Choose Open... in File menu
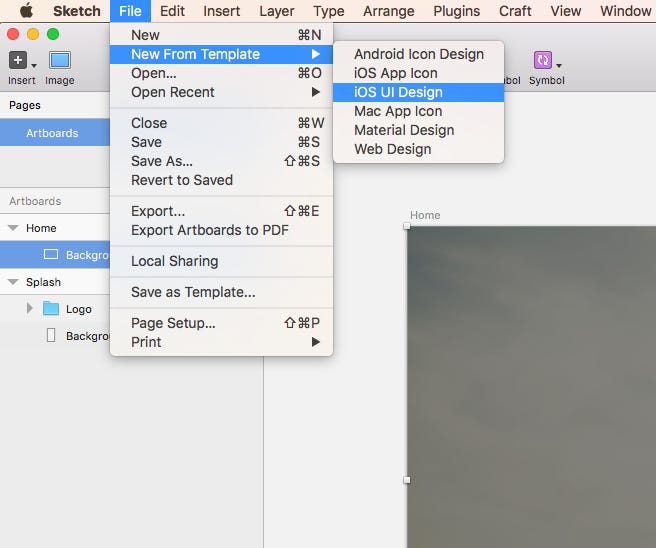The image size is (656, 548). [x=221, y=73]
